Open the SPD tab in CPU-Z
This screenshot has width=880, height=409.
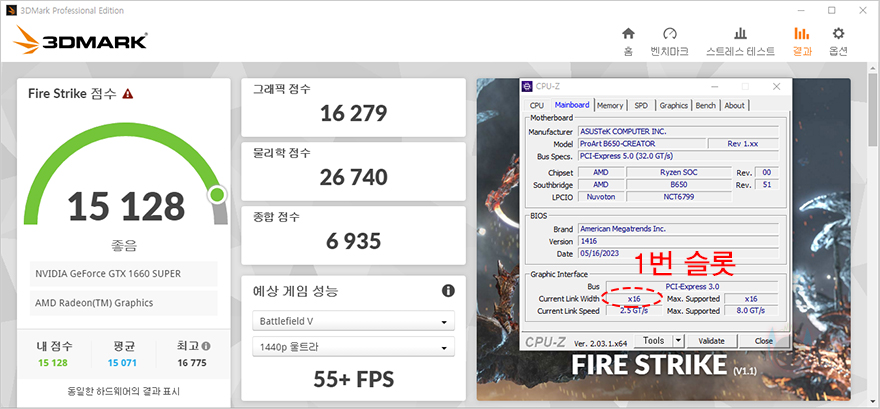click(640, 105)
